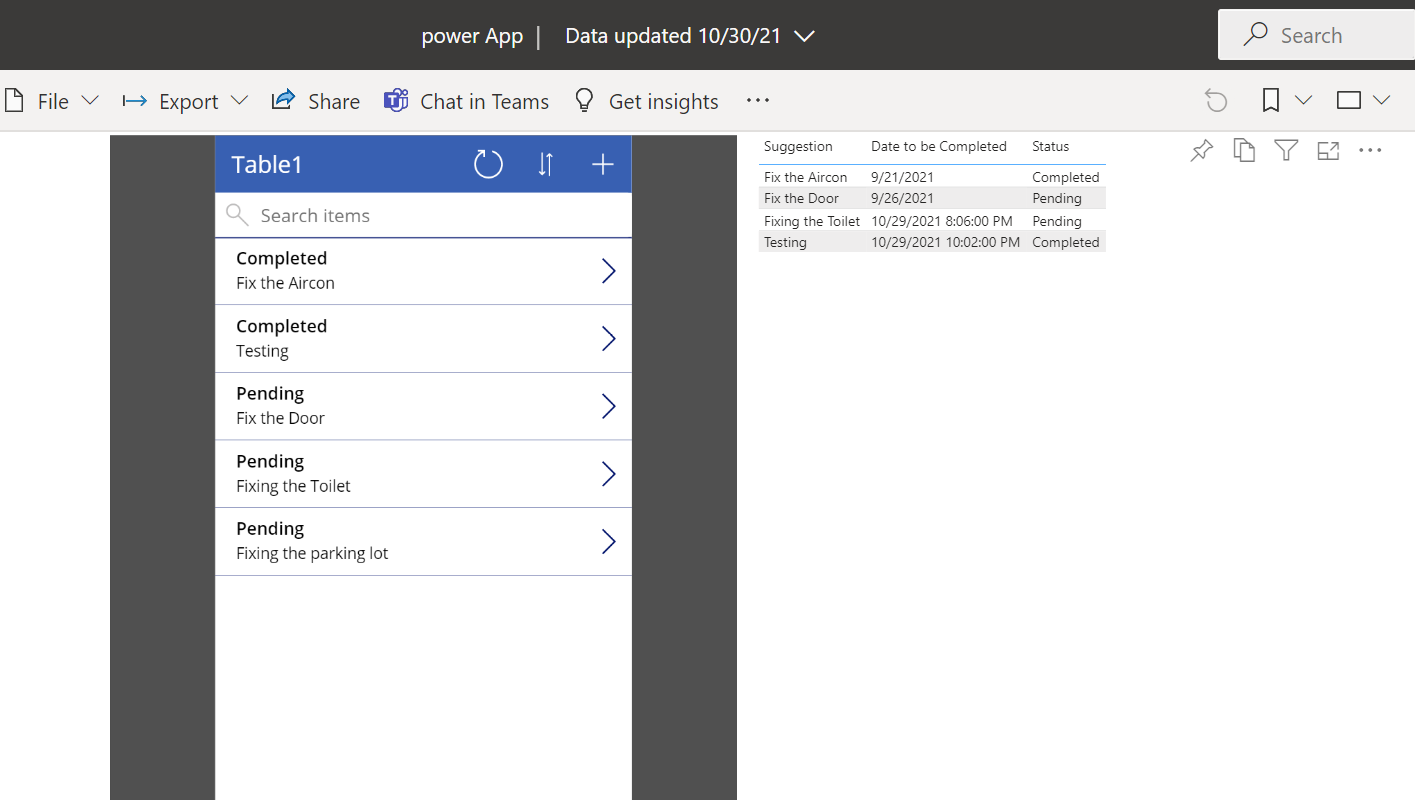Image resolution: width=1415 pixels, height=800 pixels.
Task: Add a new item with the plus icon
Action: (x=602, y=164)
